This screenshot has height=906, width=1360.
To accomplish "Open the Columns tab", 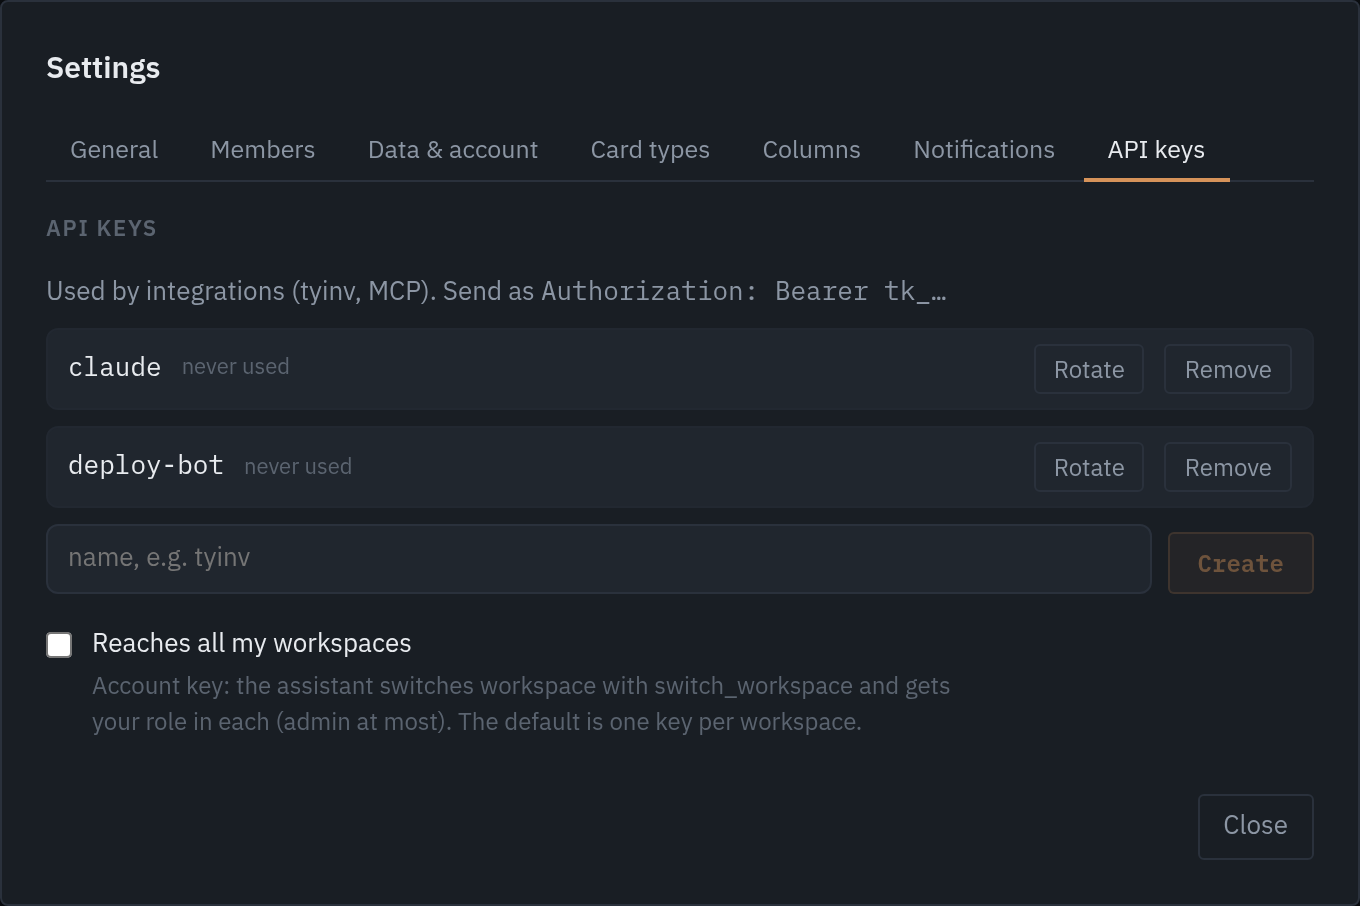I will coord(811,150).
